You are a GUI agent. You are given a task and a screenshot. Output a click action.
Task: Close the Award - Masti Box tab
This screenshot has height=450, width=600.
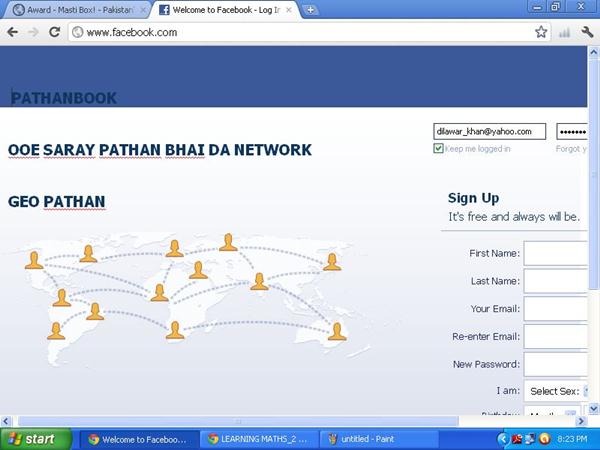pos(143,10)
